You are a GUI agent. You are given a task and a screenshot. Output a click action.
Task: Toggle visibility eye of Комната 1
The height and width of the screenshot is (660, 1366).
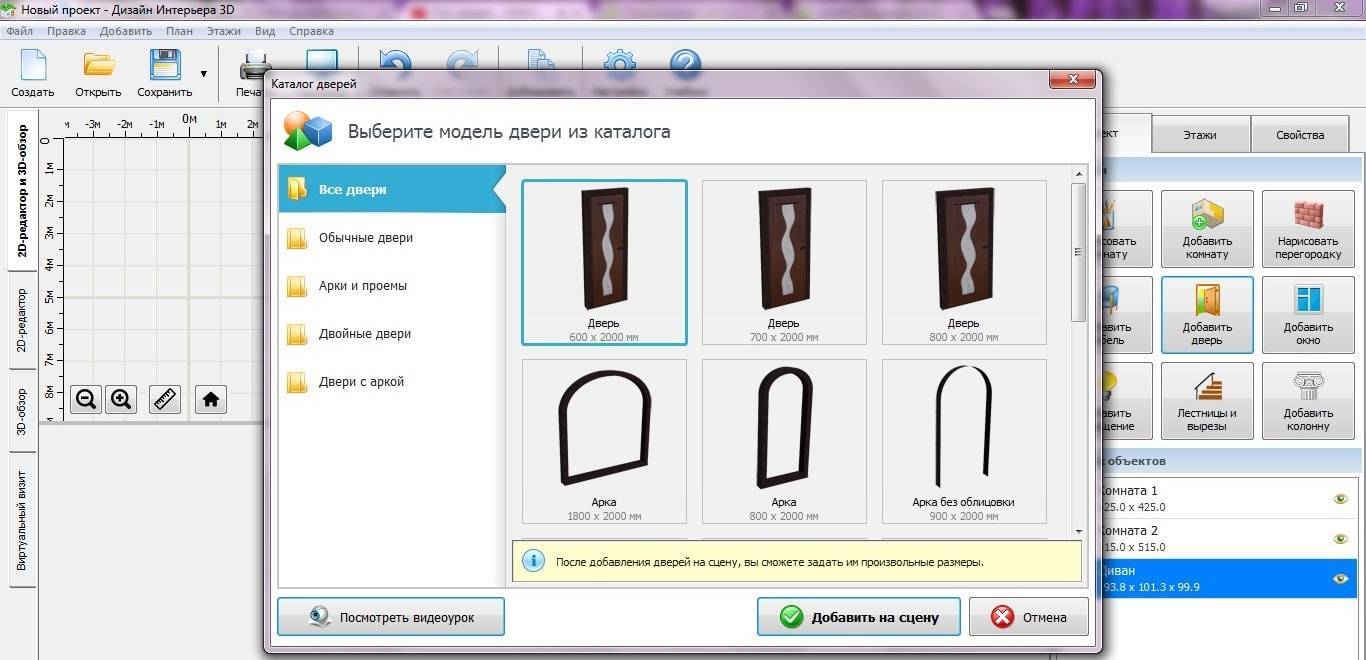tap(1341, 499)
